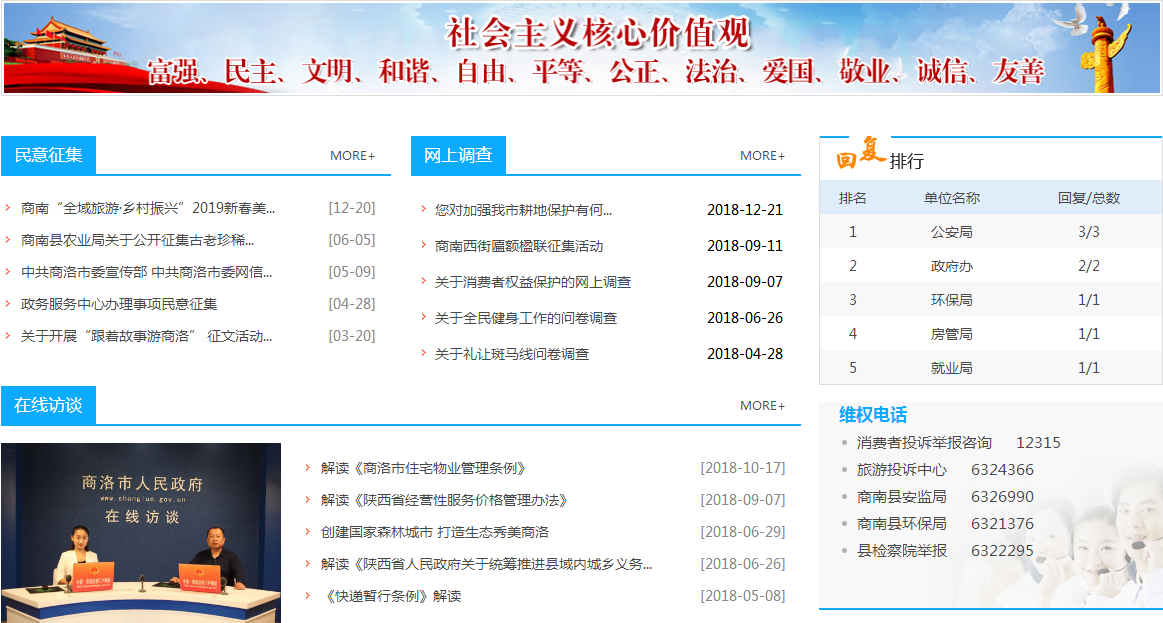Click date [2018-05-08] in interview list
Image resolution: width=1163 pixels, height=623 pixels.
click(742, 596)
